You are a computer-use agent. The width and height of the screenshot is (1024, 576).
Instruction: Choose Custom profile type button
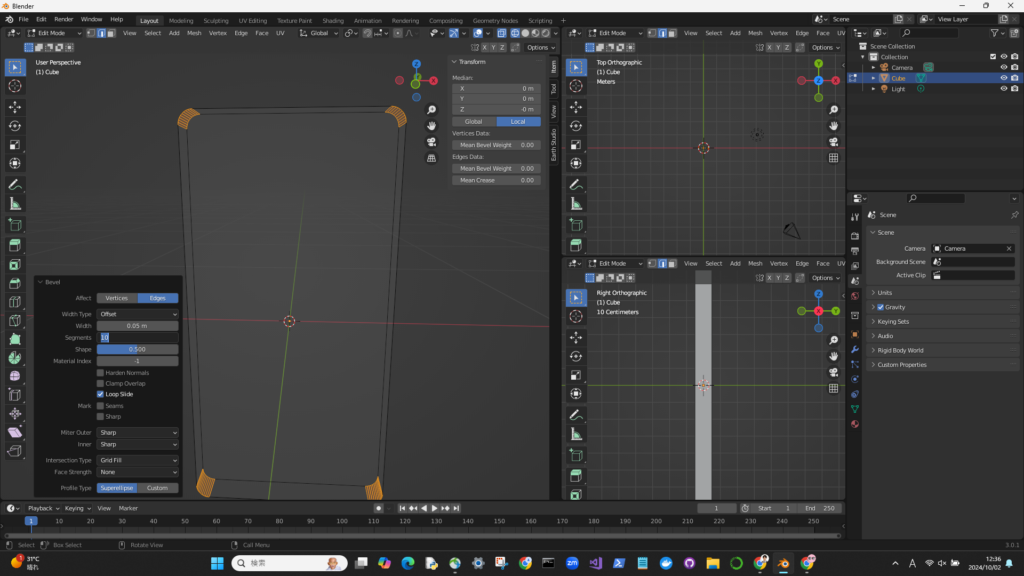(x=158, y=488)
